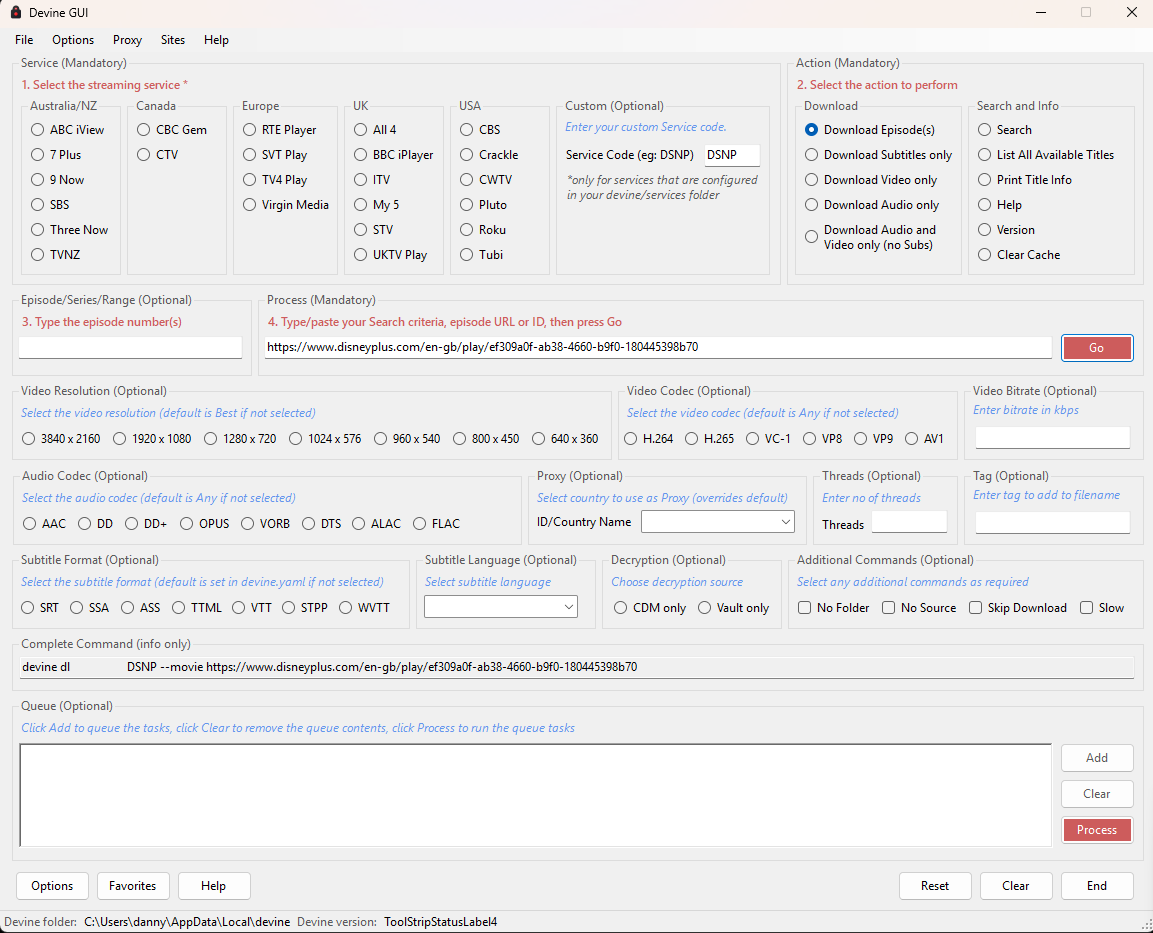Select SRT subtitle format
Viewport: 1153px width, 933px height.
click(x=40, y=607)
